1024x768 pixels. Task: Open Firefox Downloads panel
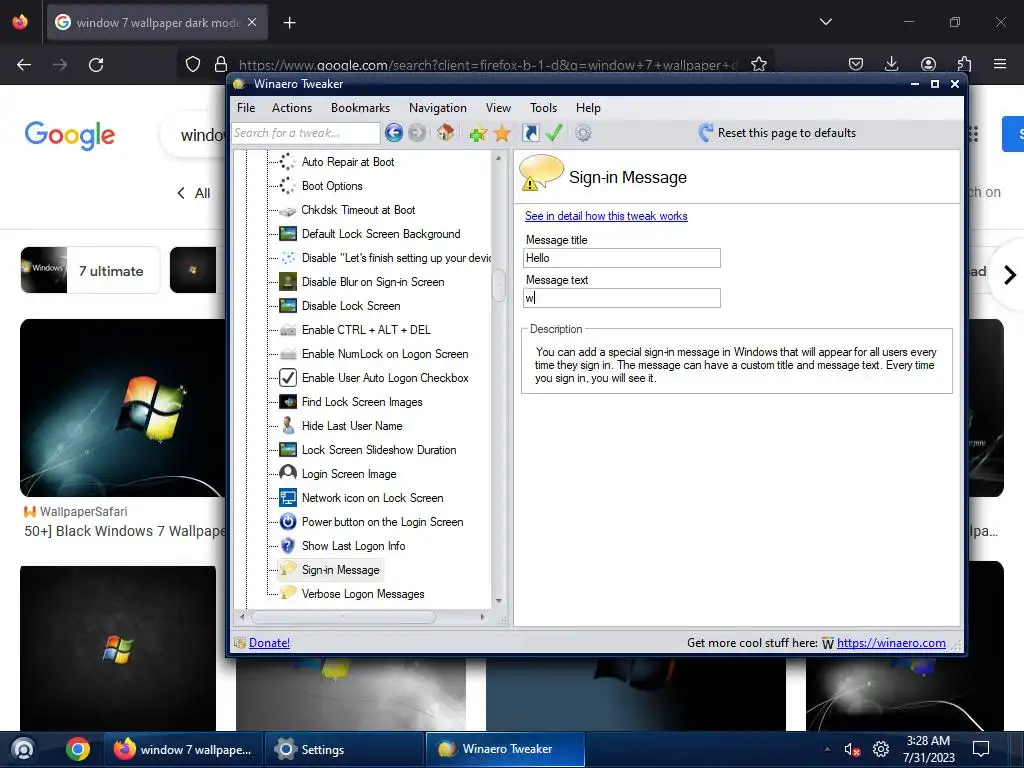891,64
